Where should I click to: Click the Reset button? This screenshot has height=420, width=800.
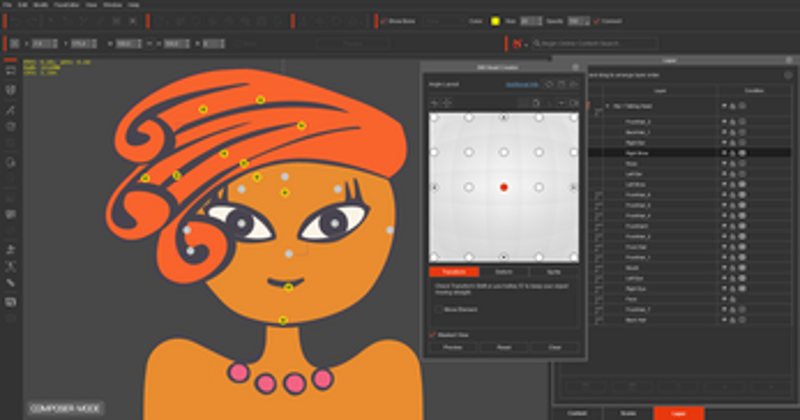504,348
